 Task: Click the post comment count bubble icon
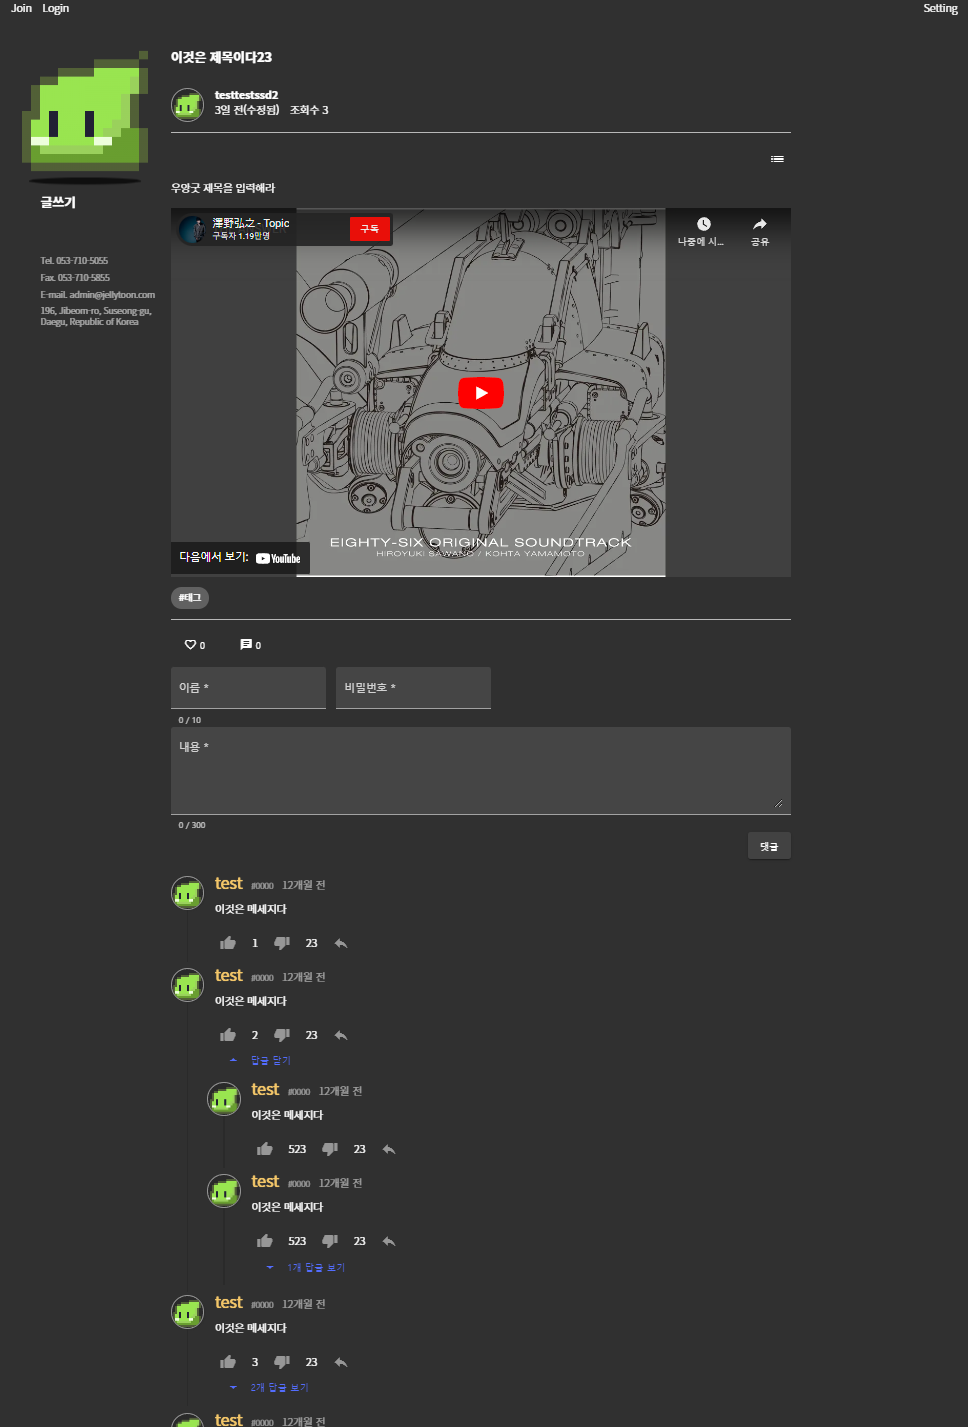(246, 645)
